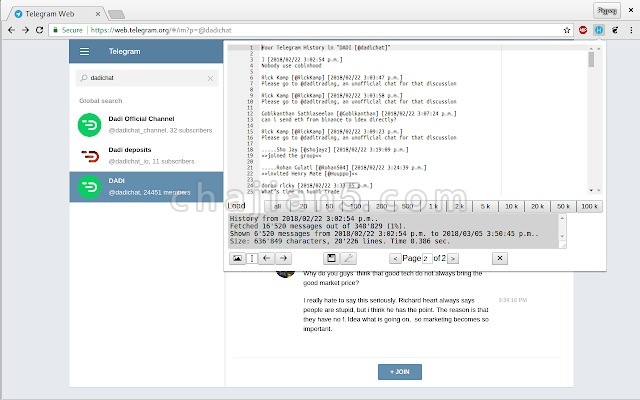Go forward in browser history
Screen dimensions: 640x400
[x=25, y=30]
